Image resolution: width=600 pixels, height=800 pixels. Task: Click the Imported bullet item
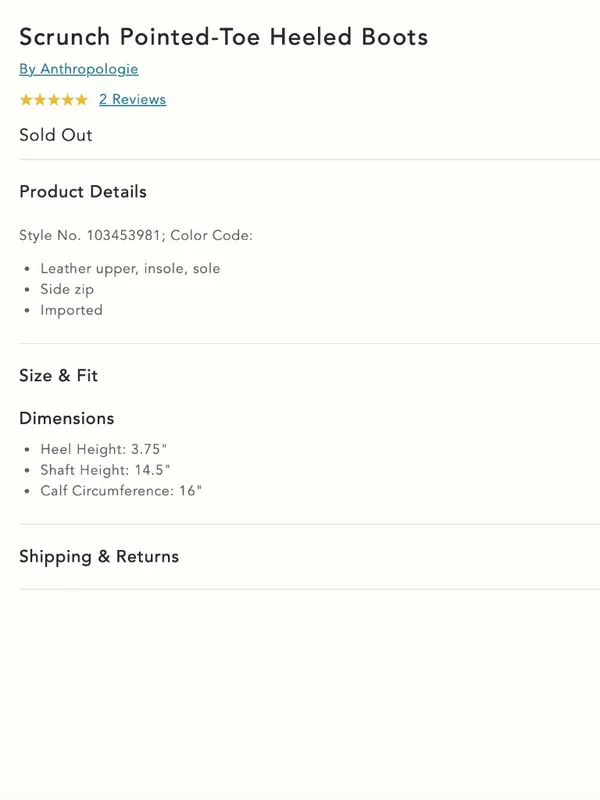pos(71,310)
